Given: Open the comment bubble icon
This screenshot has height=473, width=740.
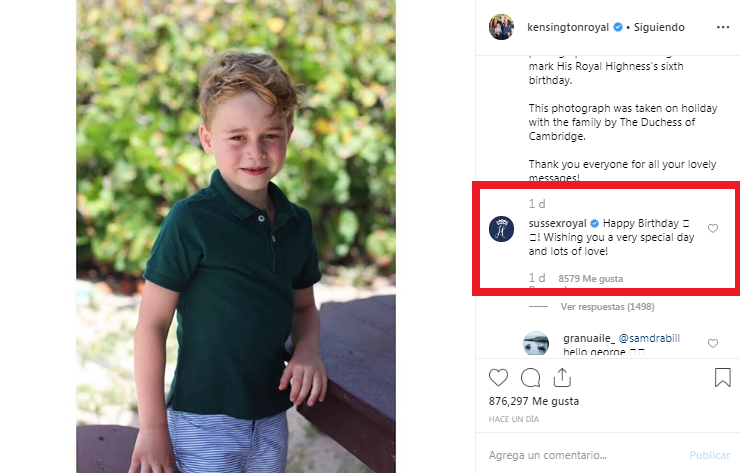Looking at the screenshot, I should click(531, 377).
